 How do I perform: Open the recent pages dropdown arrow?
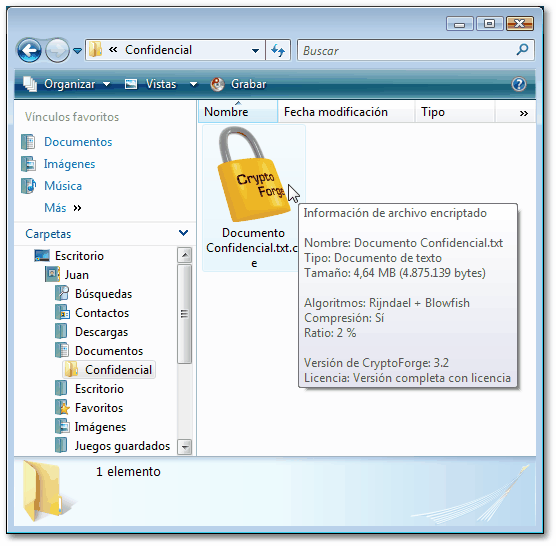tap(77, 51)
